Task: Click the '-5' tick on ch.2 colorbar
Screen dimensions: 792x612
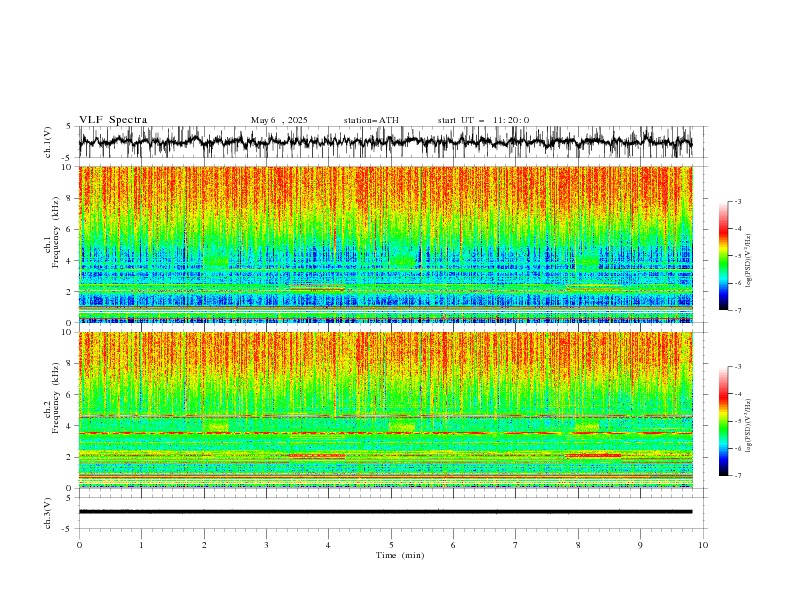Action: tap(737, 421)
